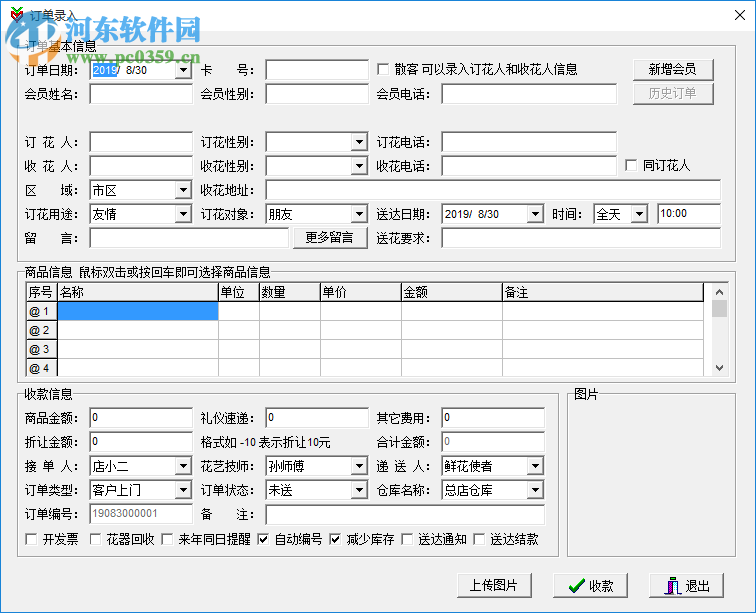Uncheck the 自动编号 checkbox
The image size is (756, 613).
(x=263, y=539)
